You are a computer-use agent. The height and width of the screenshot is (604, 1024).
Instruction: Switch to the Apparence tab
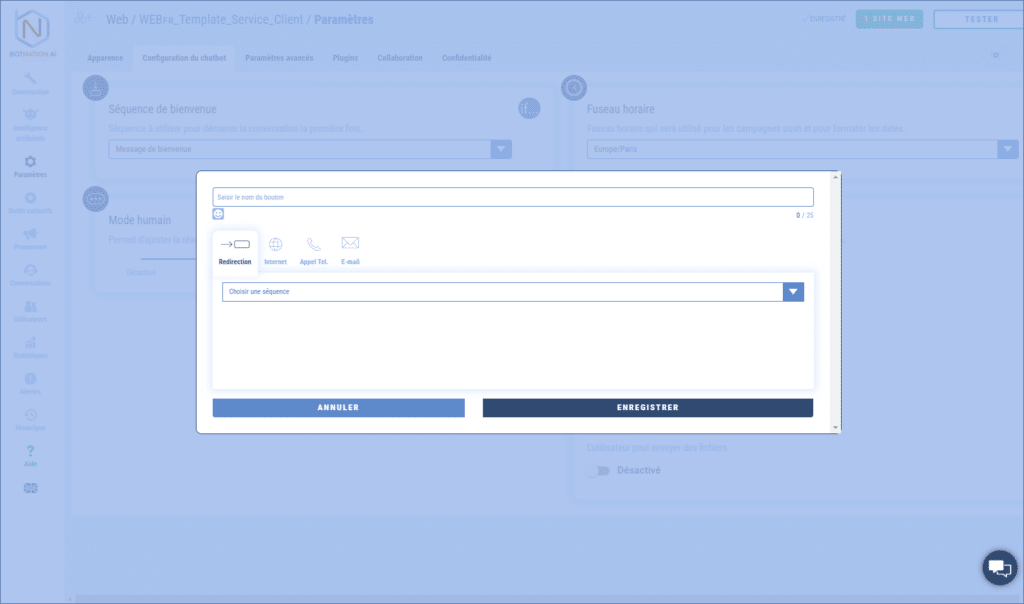coord(105,58)
